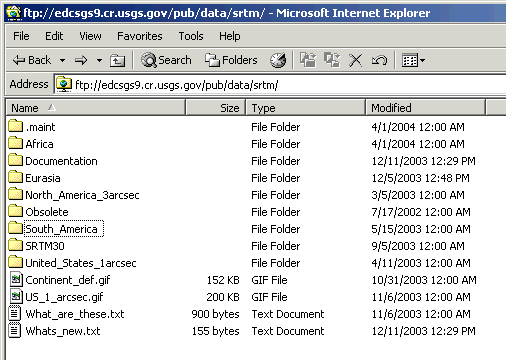Open the Tools menu
Image resolution: width=506 pixels, height=360 pixels.
(x=191, y=36)
